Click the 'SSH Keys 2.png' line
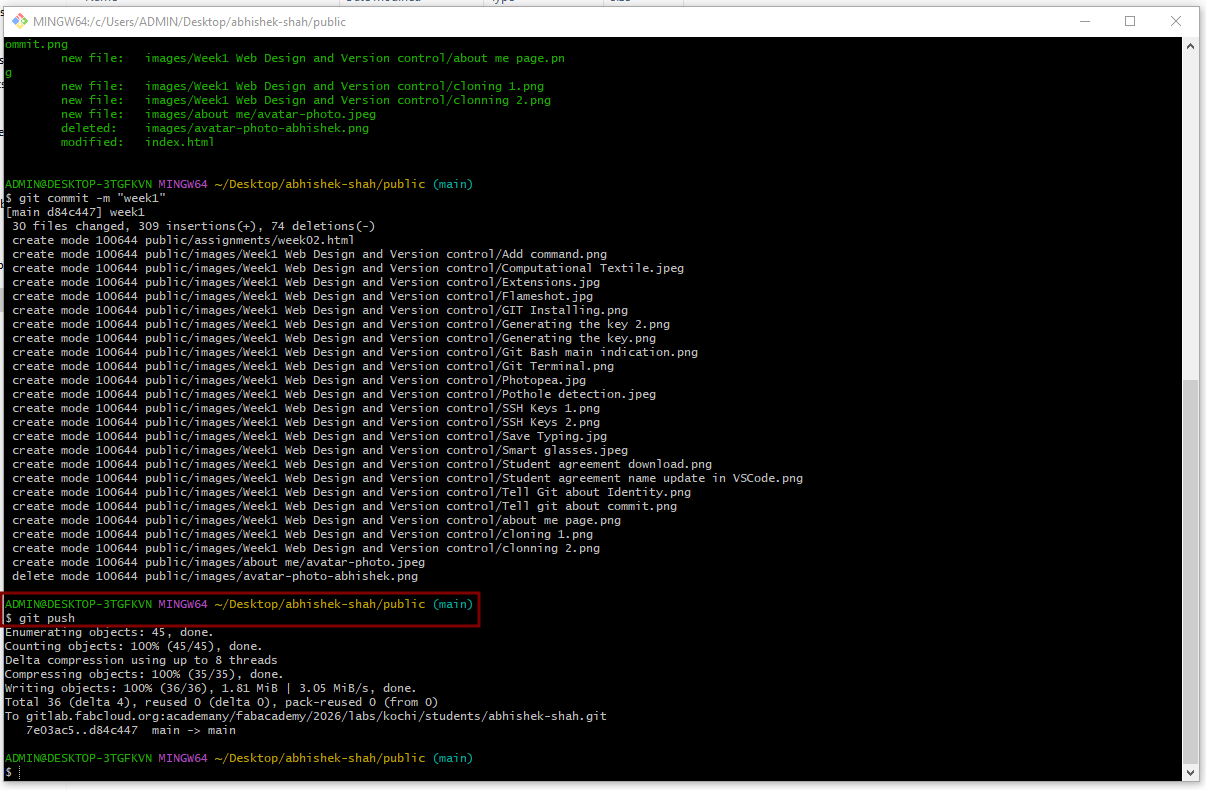Screen dimensions: 1206x790 coord(306,422)
